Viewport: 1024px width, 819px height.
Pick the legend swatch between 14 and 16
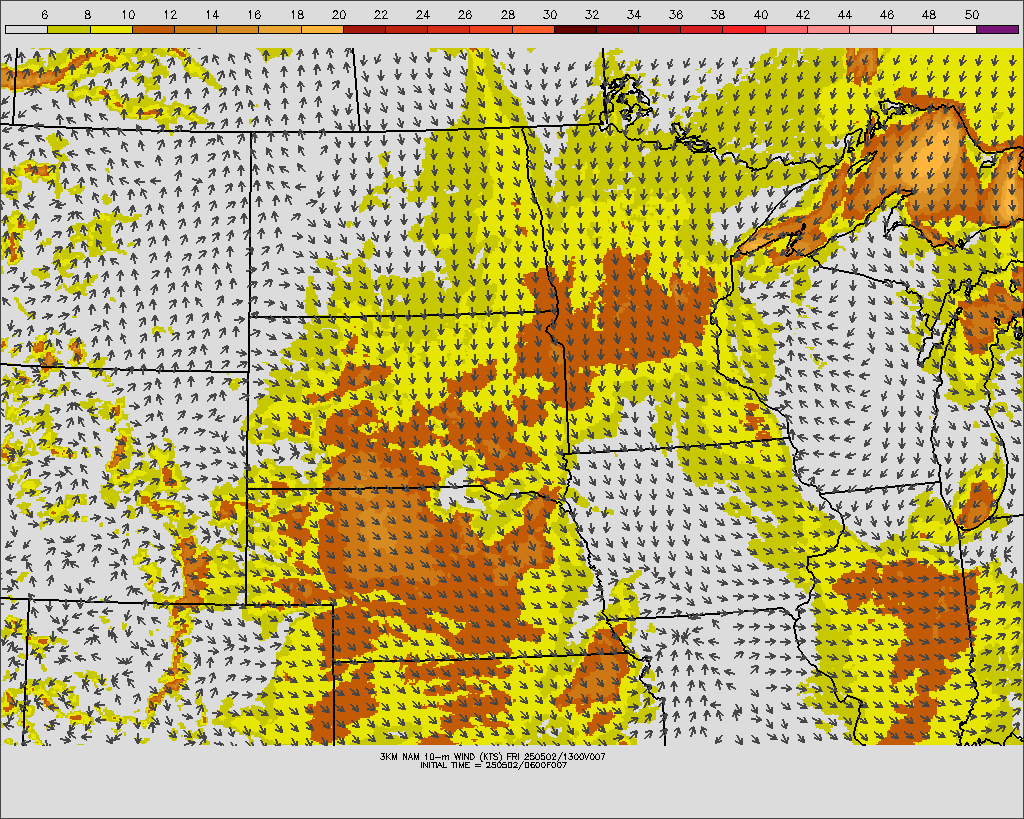[x=238, y=29]
